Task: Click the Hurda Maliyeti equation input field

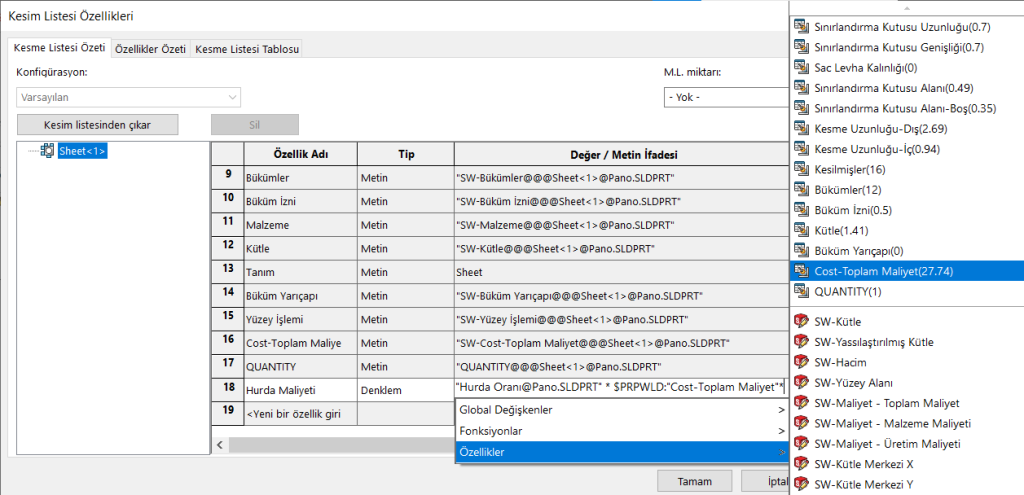Action: 618,387
